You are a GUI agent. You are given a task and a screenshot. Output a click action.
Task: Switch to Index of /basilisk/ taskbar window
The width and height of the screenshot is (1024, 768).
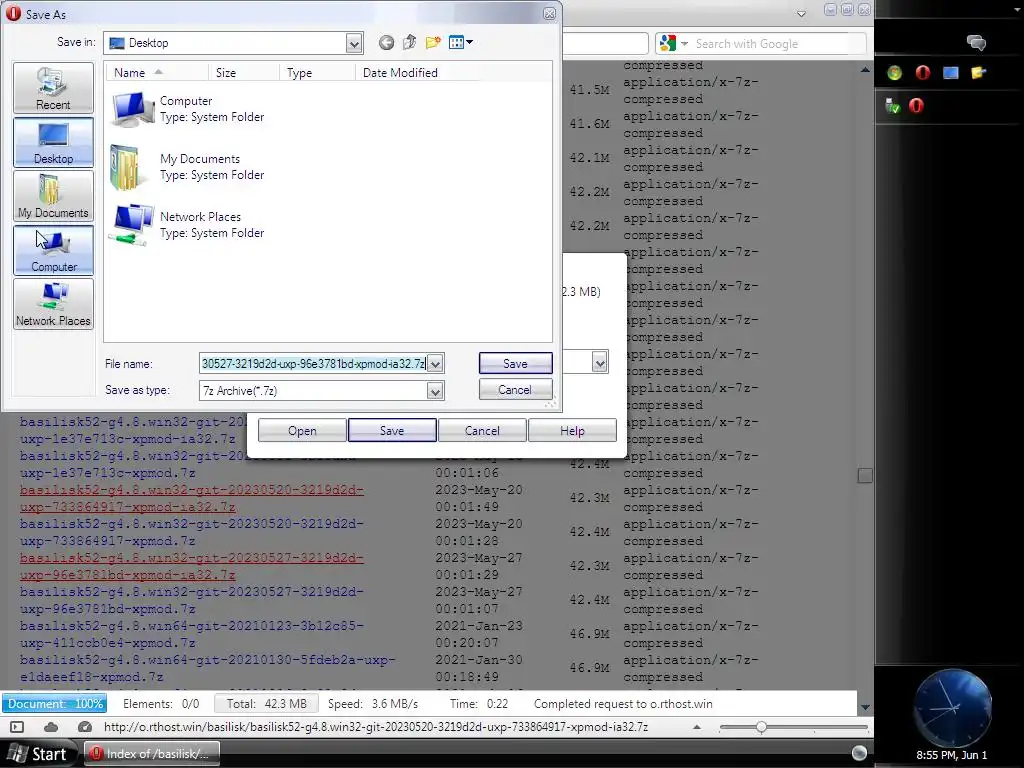[152, 754]
